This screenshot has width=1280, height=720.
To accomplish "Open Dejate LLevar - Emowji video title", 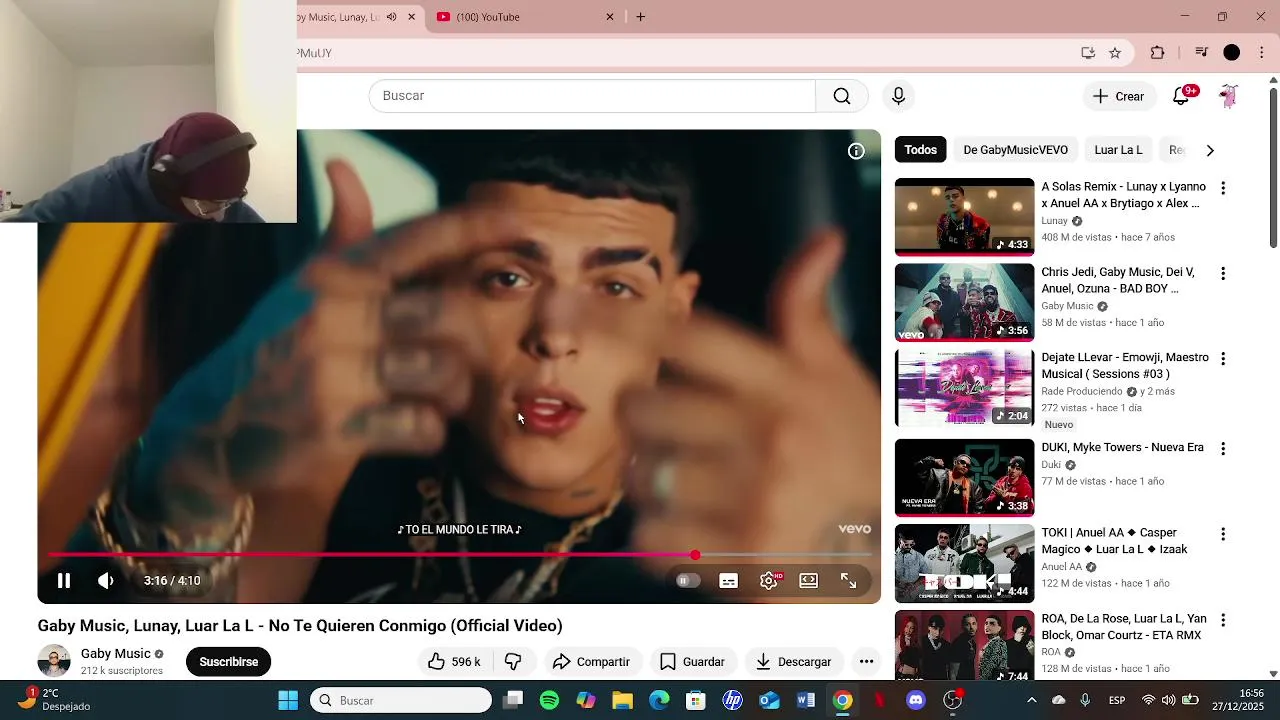I will click(1125, 366).
